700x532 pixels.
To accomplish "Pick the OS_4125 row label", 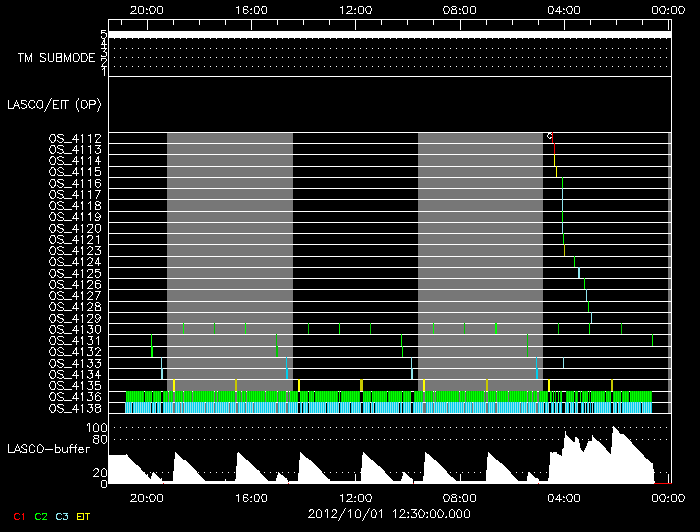I will [75, 273].
